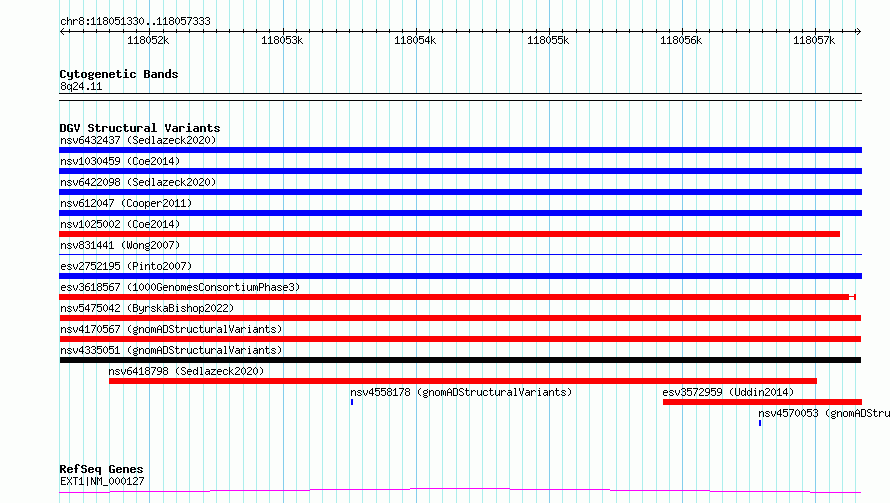Click the red bar under nsv6418798

click(x=463, y=381)
